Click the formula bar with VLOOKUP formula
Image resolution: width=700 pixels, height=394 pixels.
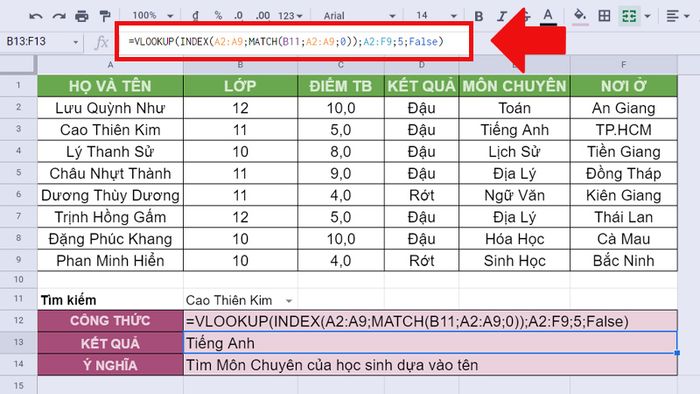point(294,41)
